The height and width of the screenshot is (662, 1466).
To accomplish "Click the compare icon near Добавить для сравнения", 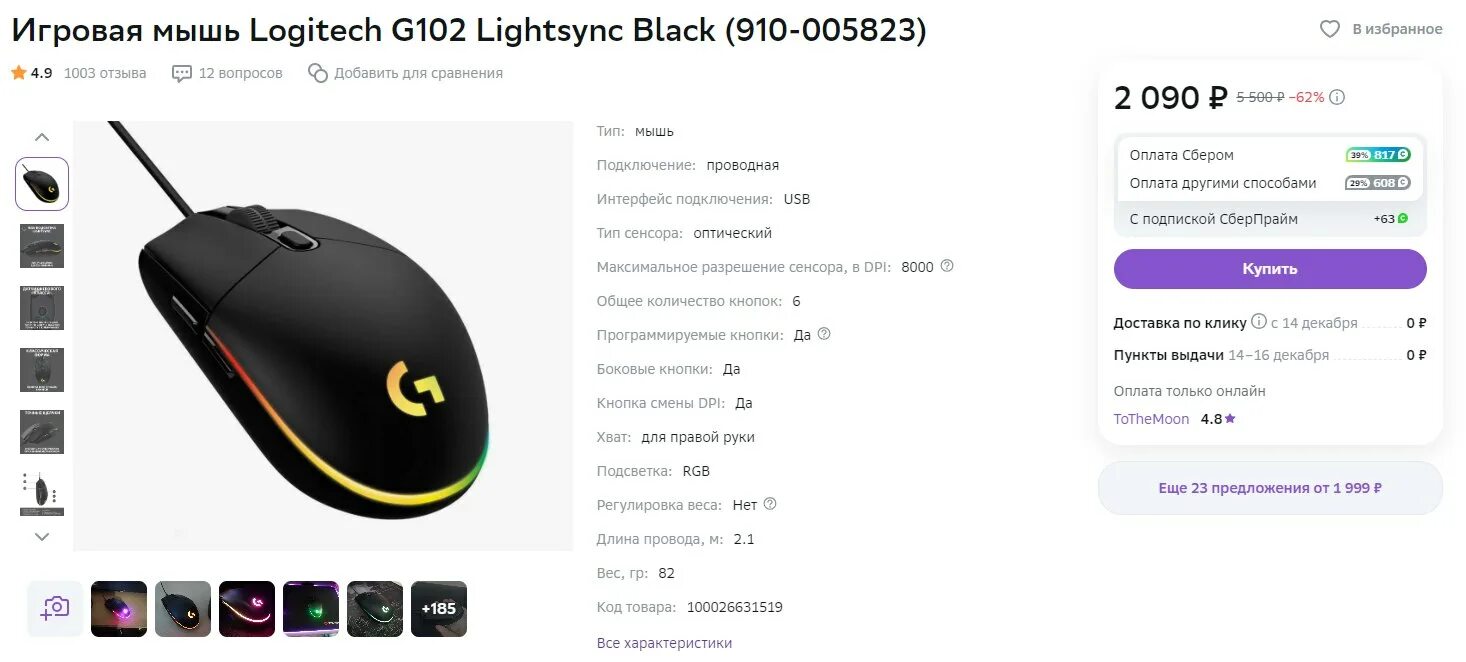I will 318,73.
